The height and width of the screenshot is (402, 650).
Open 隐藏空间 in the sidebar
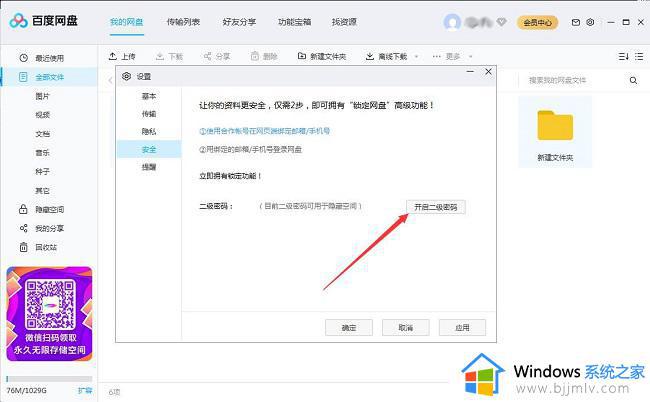[x=49, y=210]
